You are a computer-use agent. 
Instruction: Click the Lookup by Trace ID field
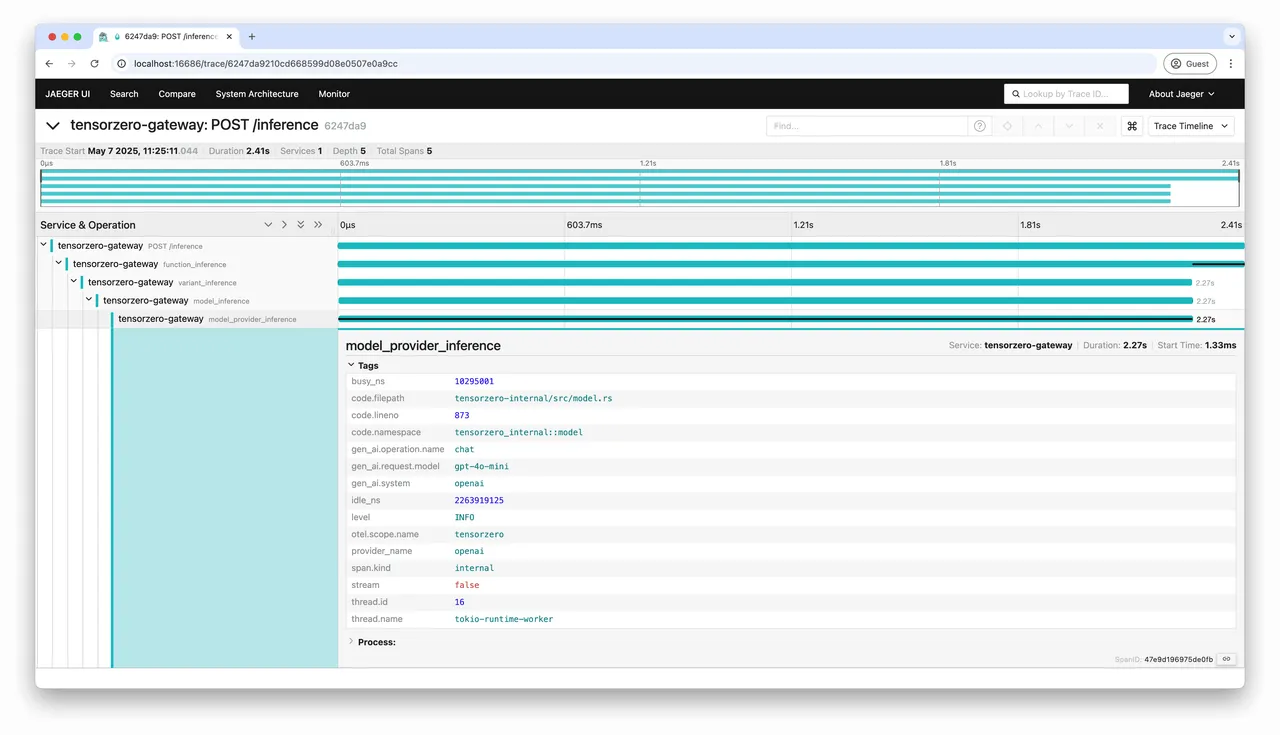(x=1066, y=94)
